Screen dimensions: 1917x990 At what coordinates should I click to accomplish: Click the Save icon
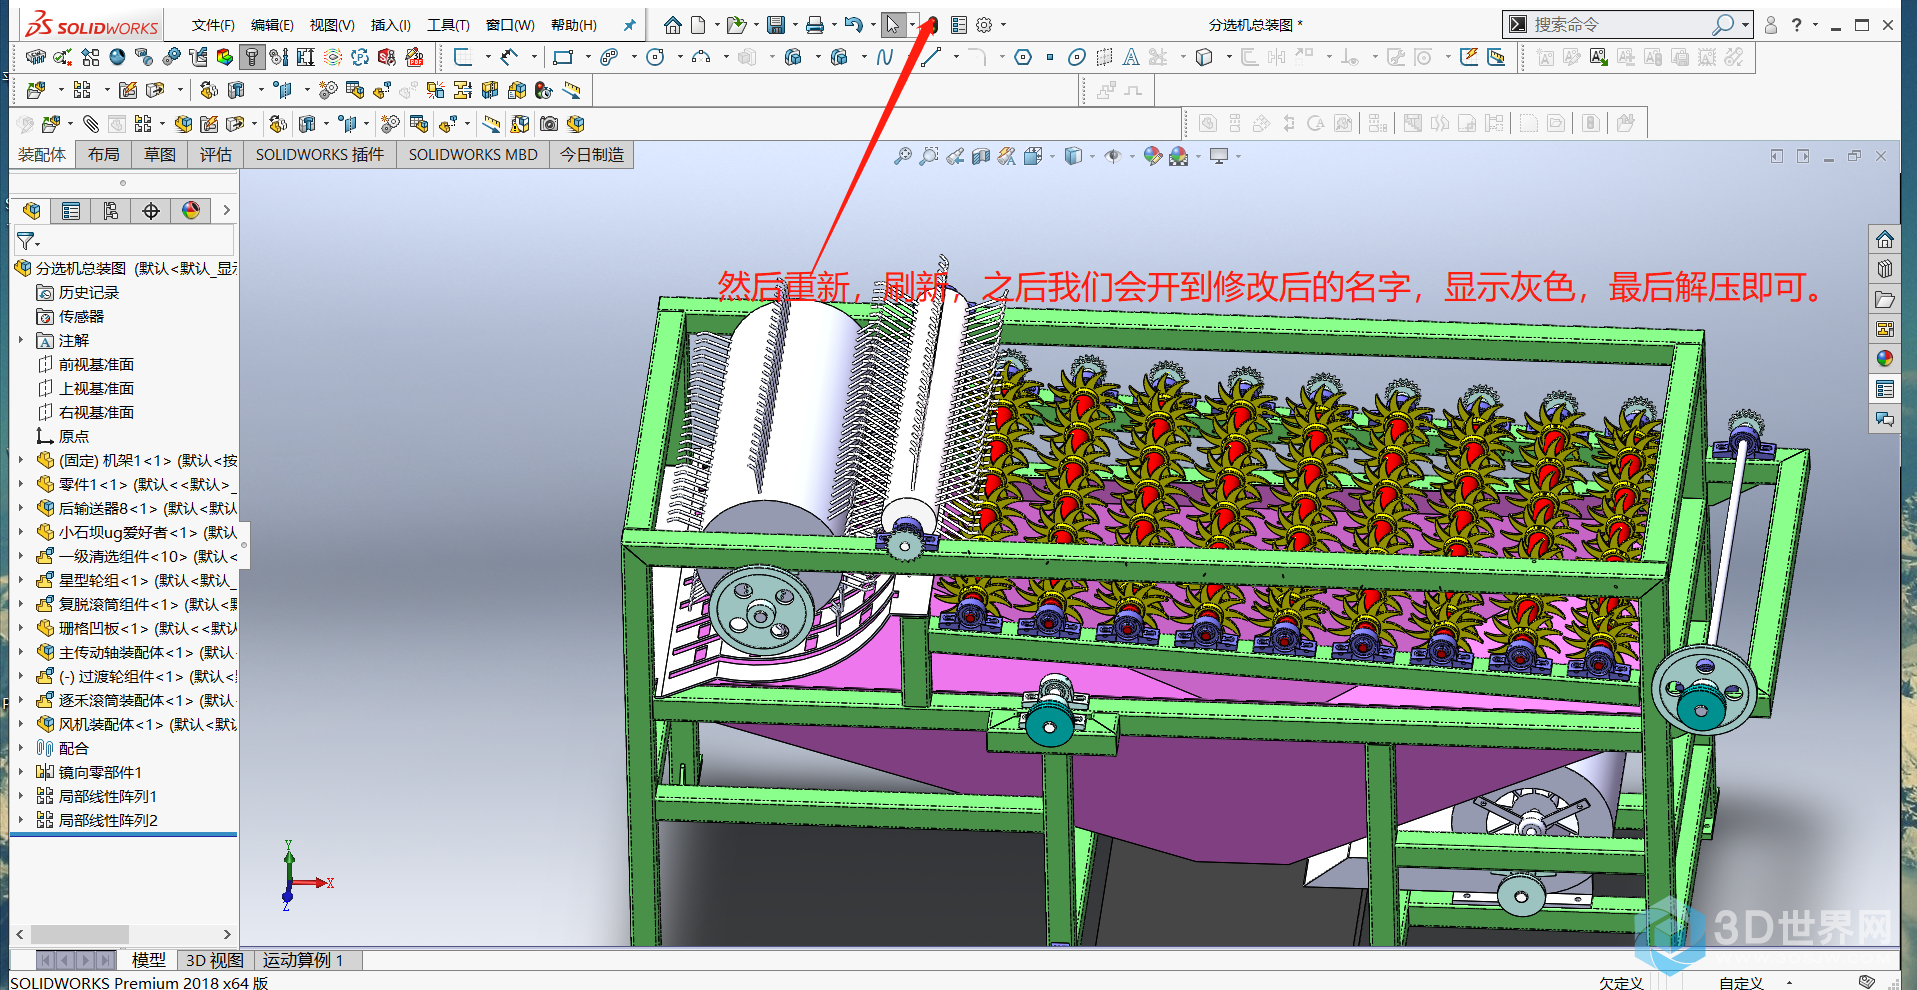tap(775, 25)
